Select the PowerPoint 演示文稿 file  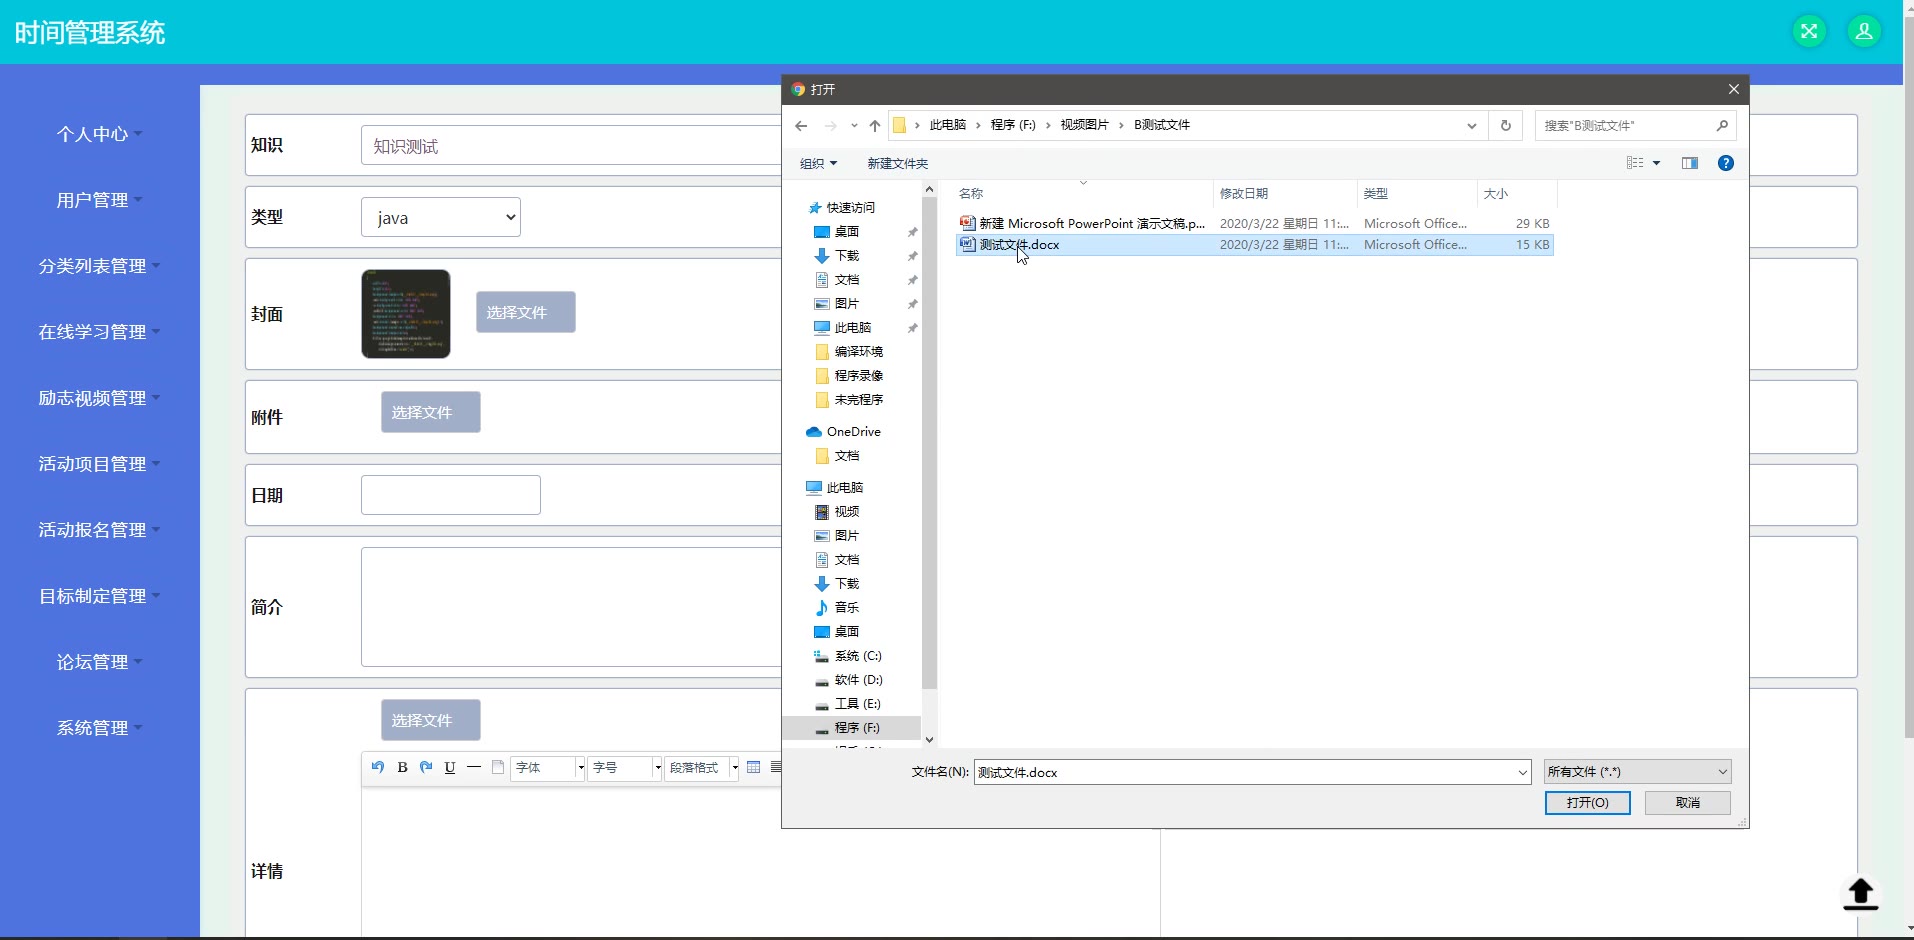pyautogui.click(x=1091, y=224)
